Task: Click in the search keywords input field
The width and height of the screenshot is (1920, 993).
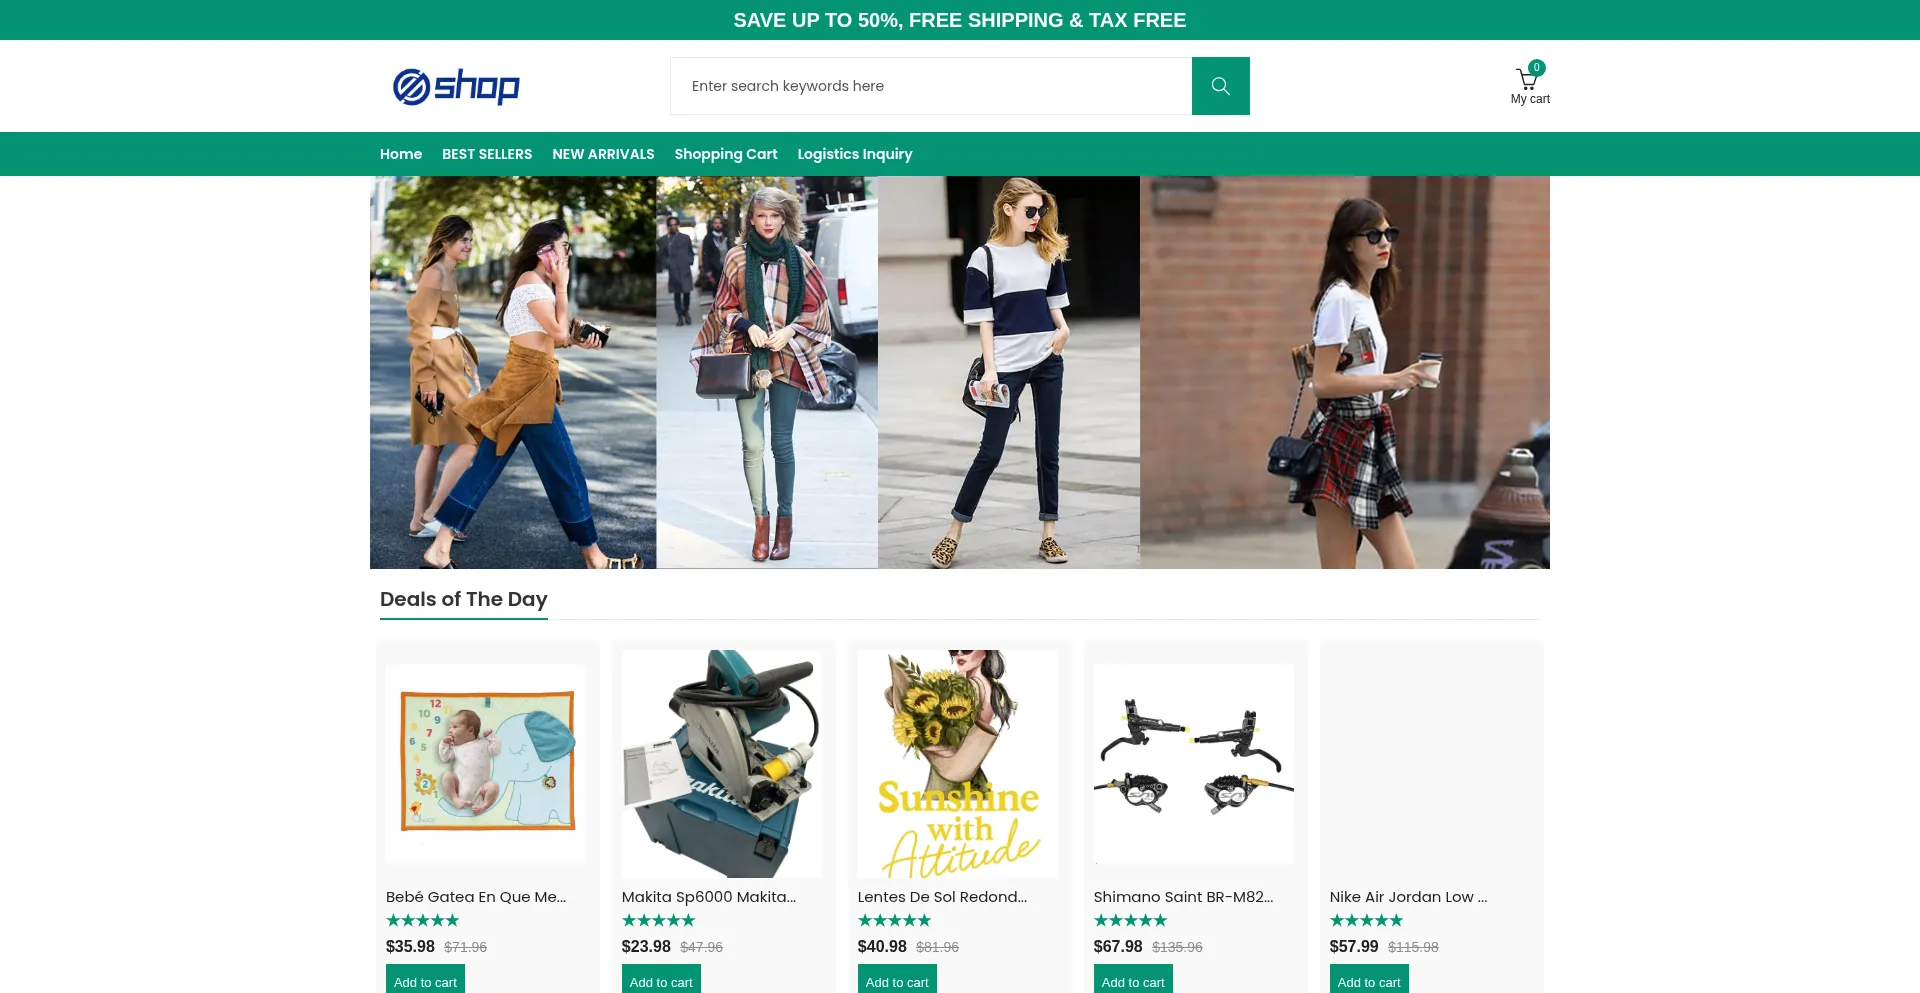Action: pos(930,86)
